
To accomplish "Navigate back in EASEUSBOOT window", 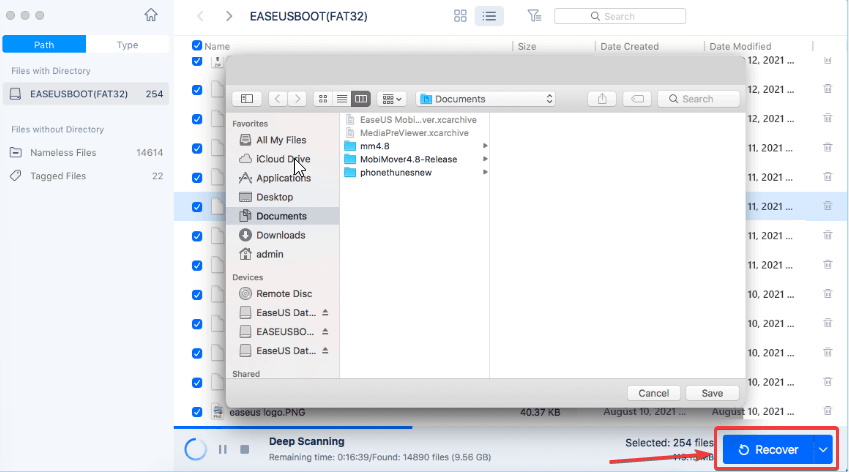I will [x=200, y=16].
